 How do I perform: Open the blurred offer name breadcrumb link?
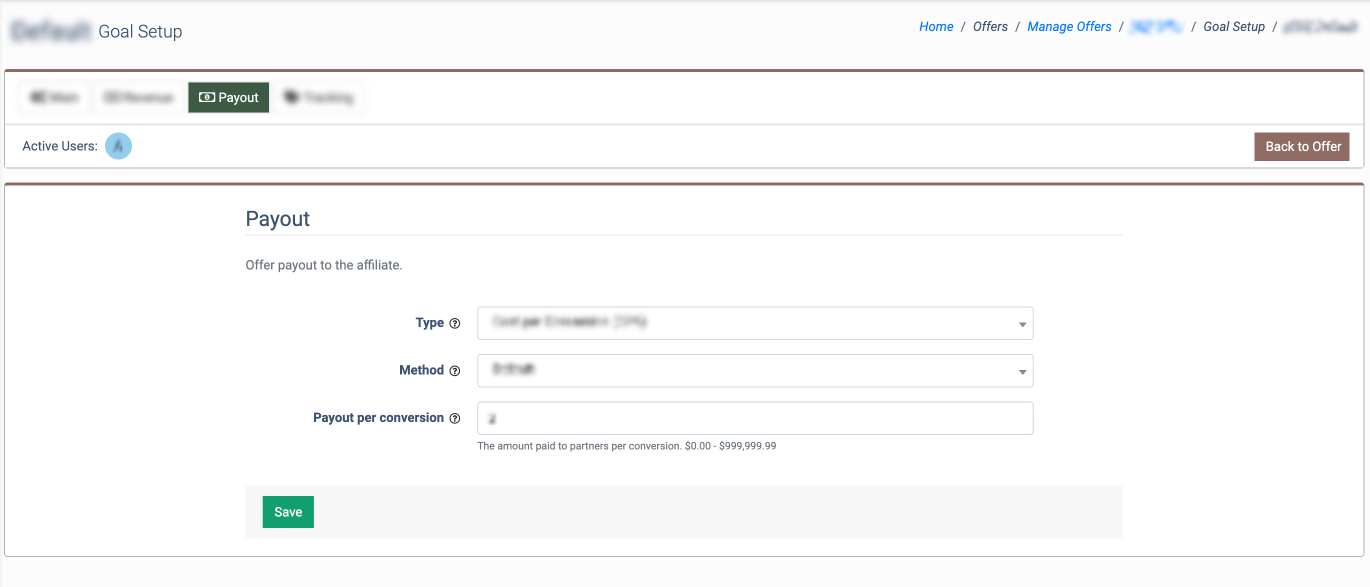[1157, 27]
